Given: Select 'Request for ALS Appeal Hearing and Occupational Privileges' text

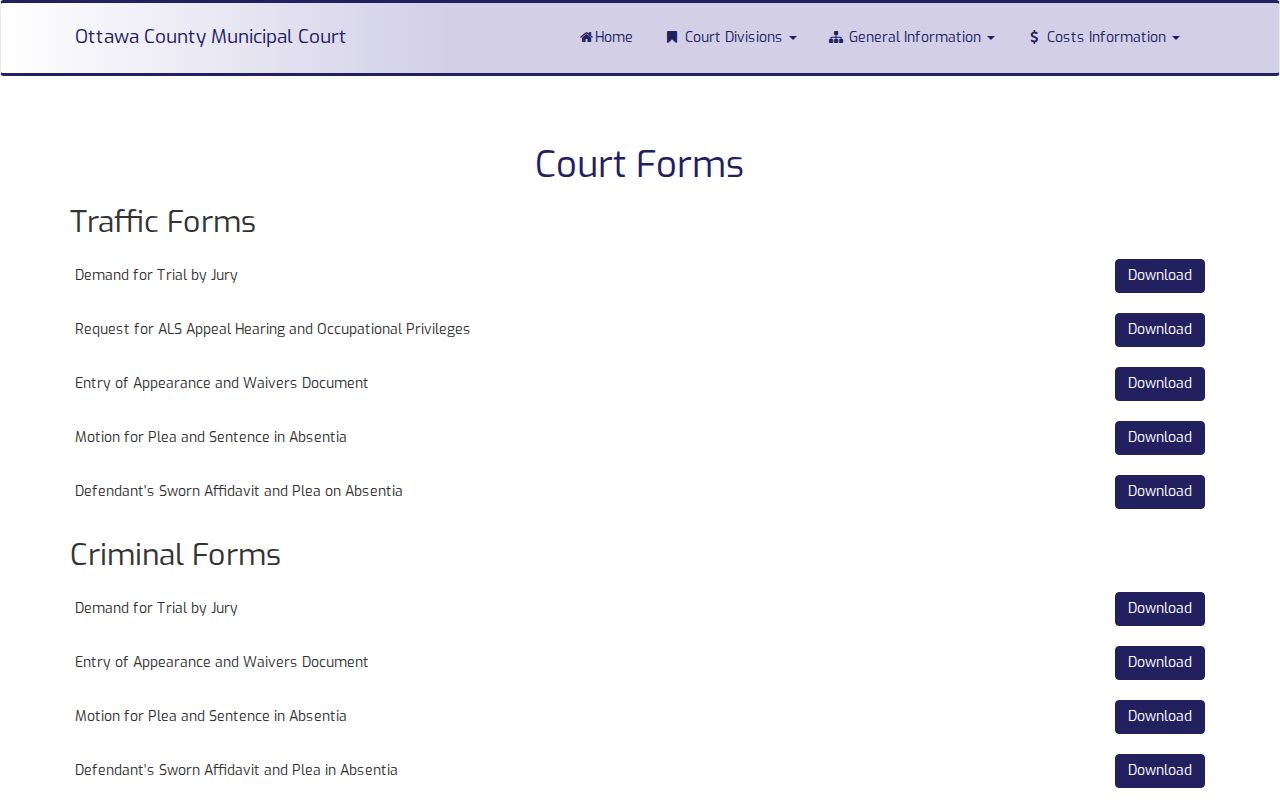Looking at the screenshot, I should tap(272, 329).
